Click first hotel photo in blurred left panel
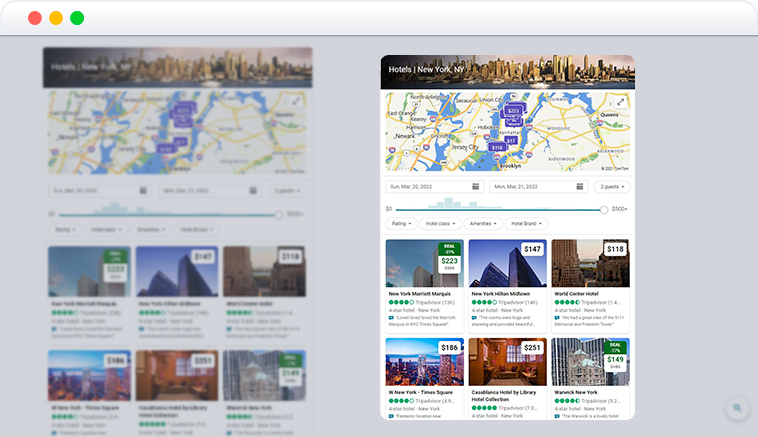758x437 pixels. 89,271
